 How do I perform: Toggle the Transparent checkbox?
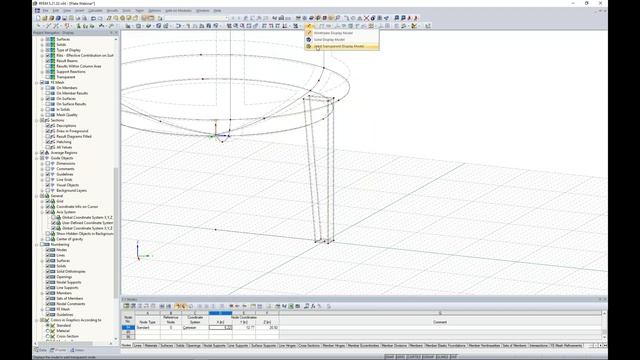(47, 77)
